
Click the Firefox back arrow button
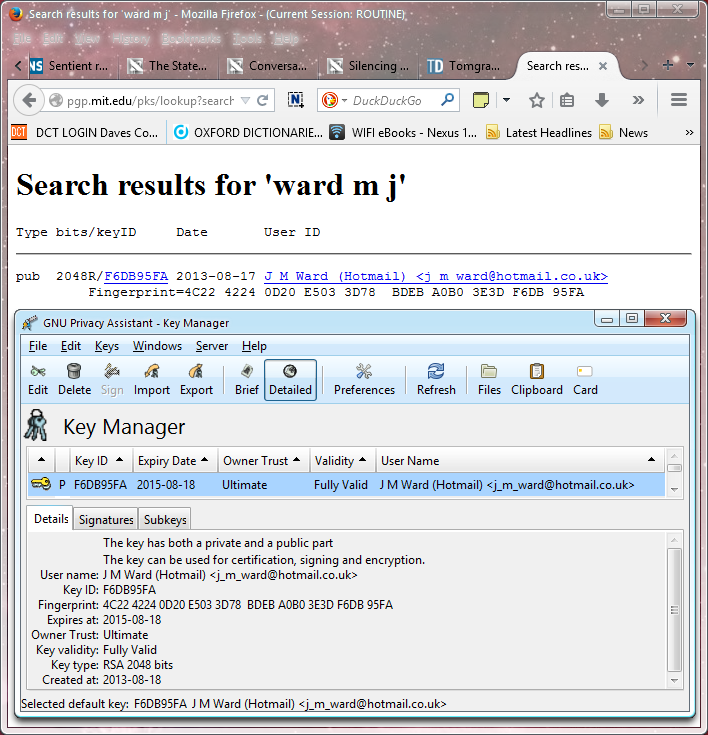point(29,100)
